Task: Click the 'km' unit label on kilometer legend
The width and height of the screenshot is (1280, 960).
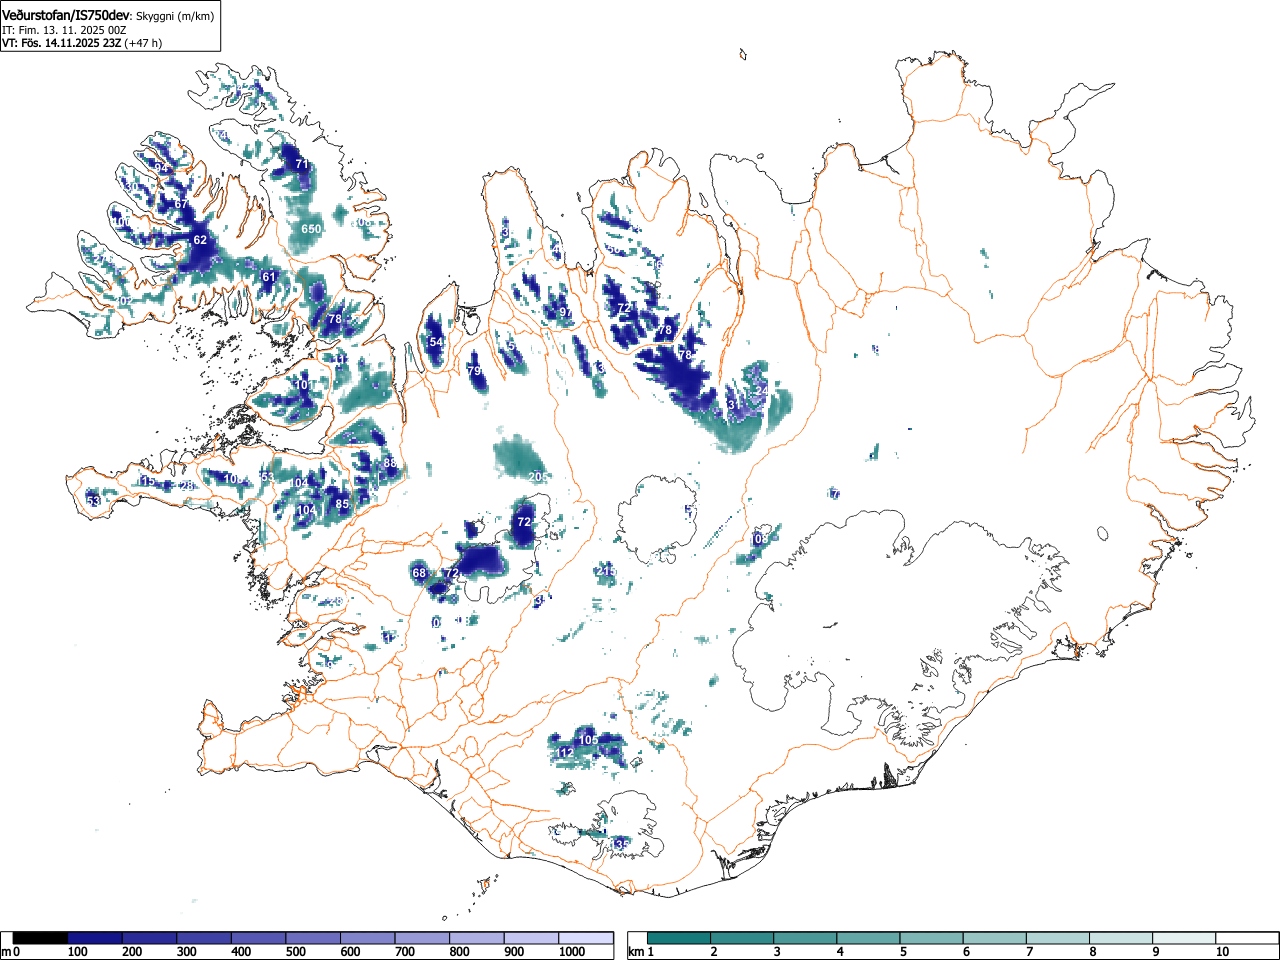Action: (x=636, y=953)
